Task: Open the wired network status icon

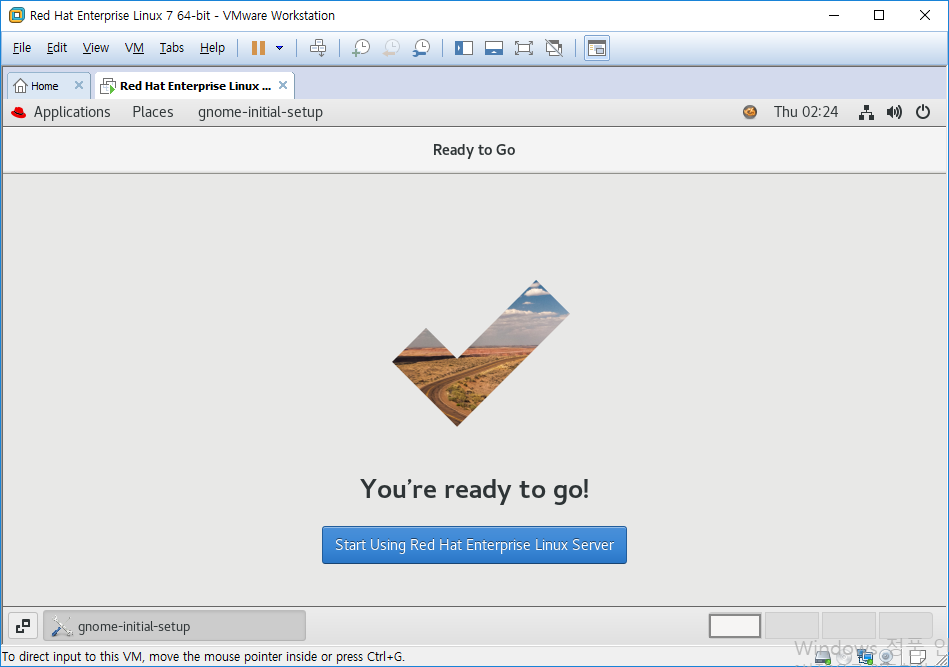Action: pyautogui.click(x=866, y=112)
